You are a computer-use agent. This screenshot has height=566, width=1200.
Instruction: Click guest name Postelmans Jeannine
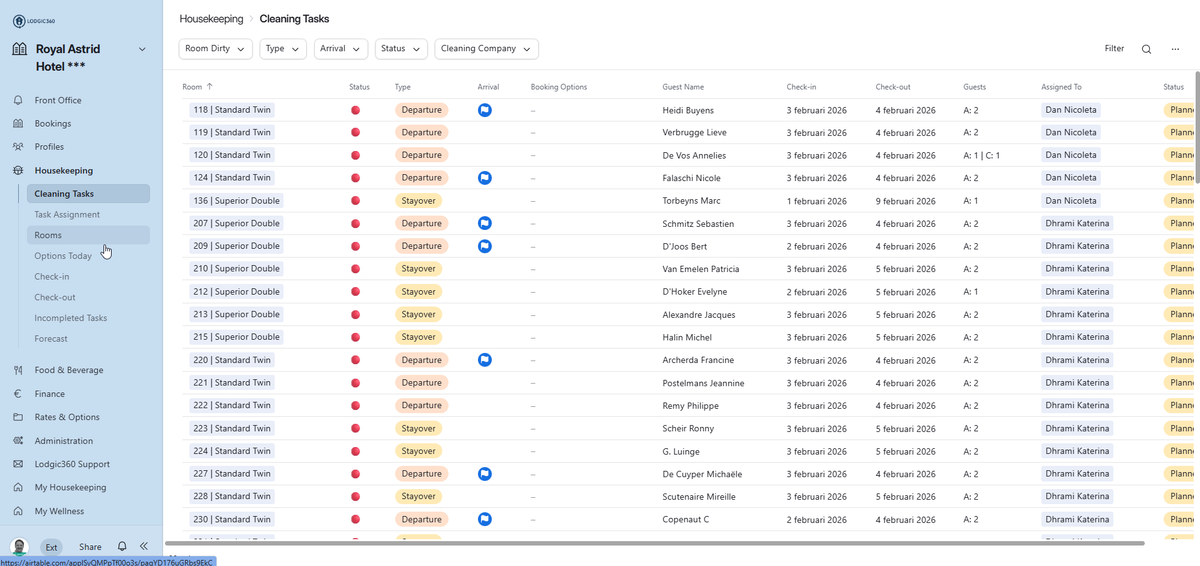click(703, 383)
